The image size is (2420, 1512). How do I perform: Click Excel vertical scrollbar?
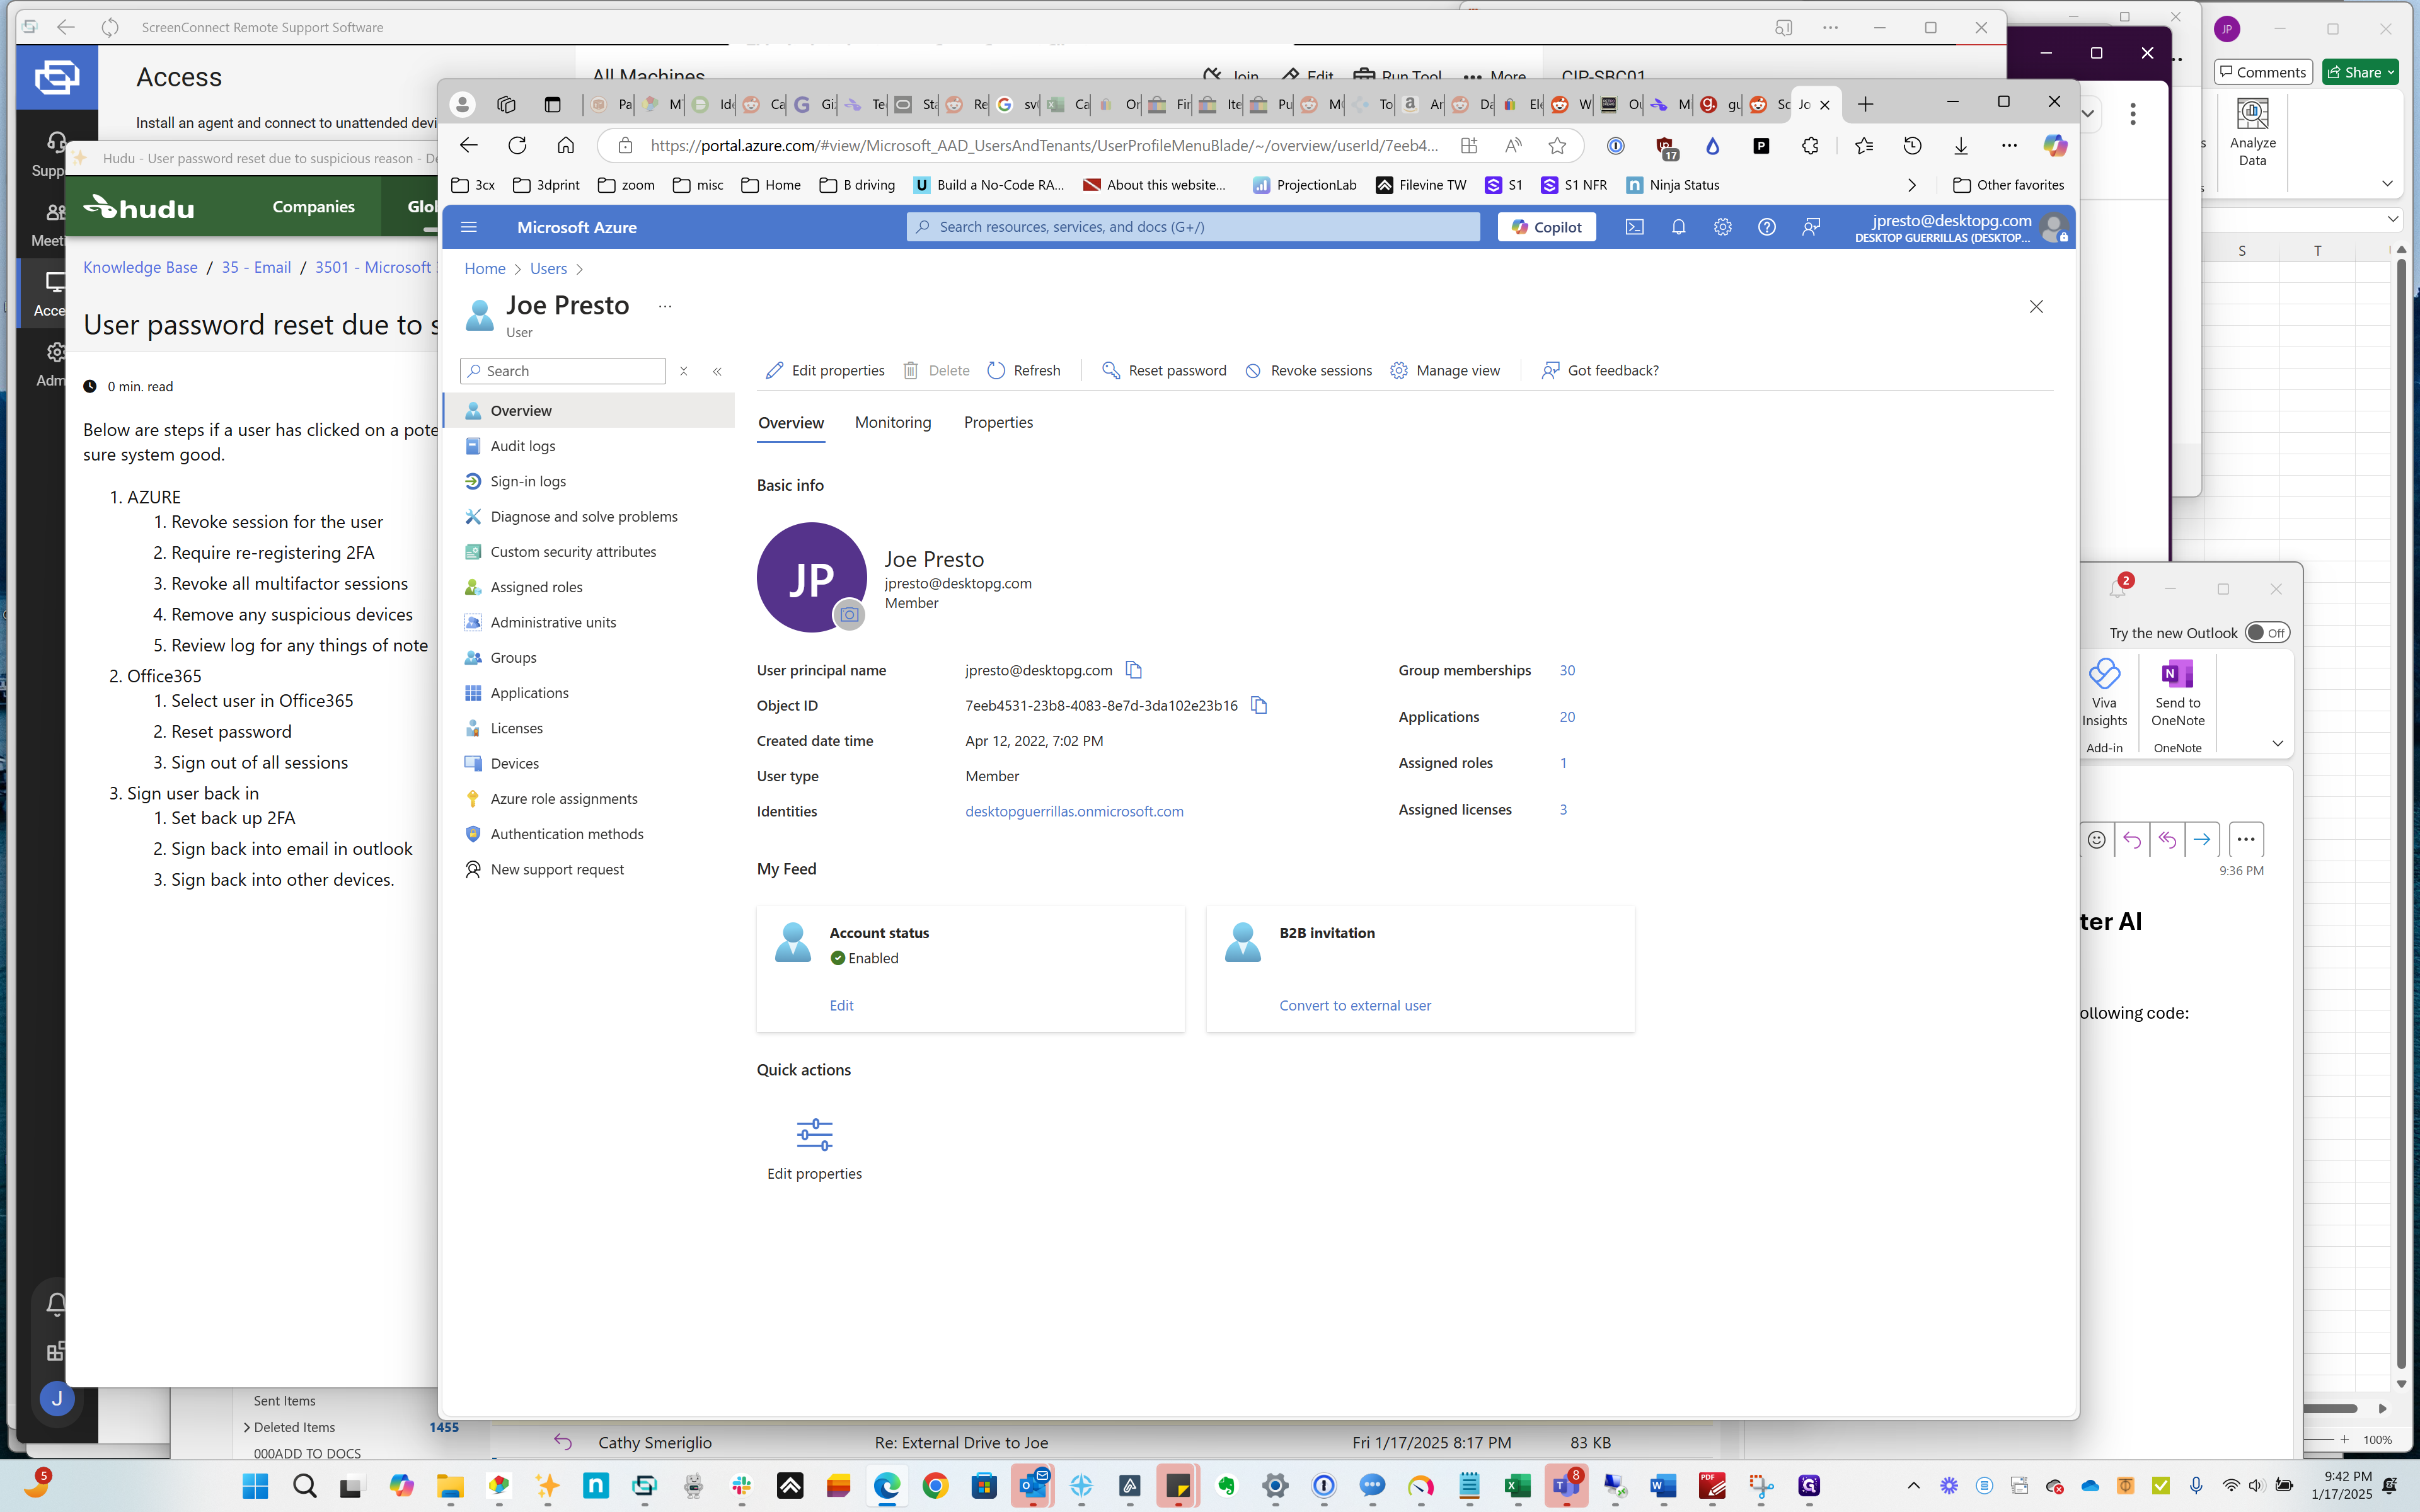2401,815
